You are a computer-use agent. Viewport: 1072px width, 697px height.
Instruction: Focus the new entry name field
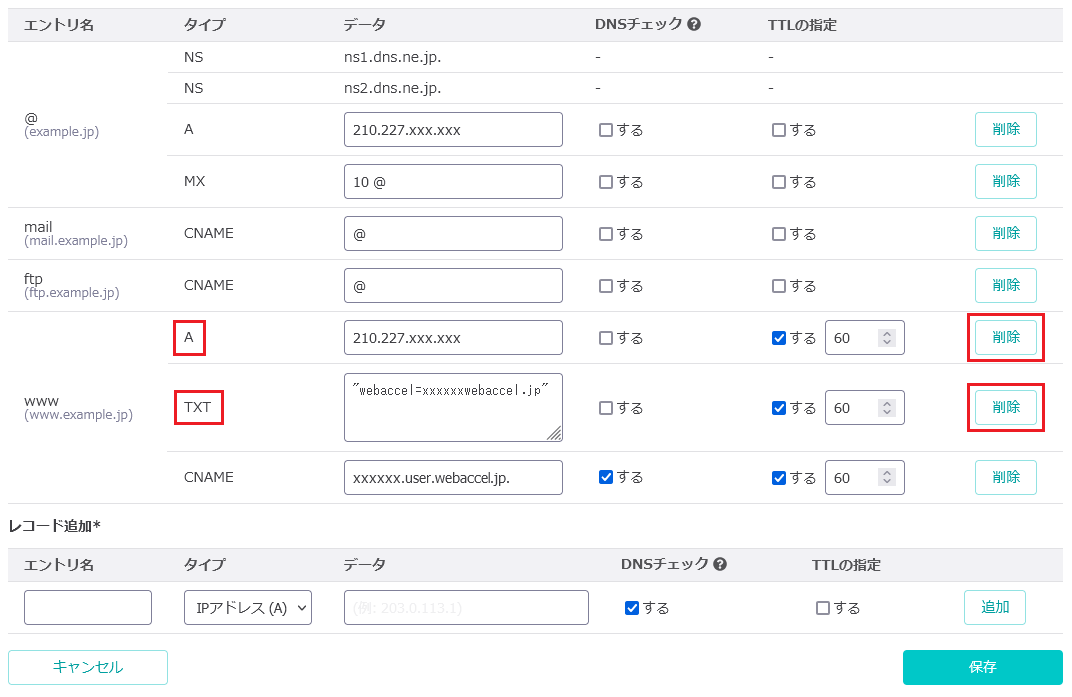pyautogui.click(x=88, y=607)
